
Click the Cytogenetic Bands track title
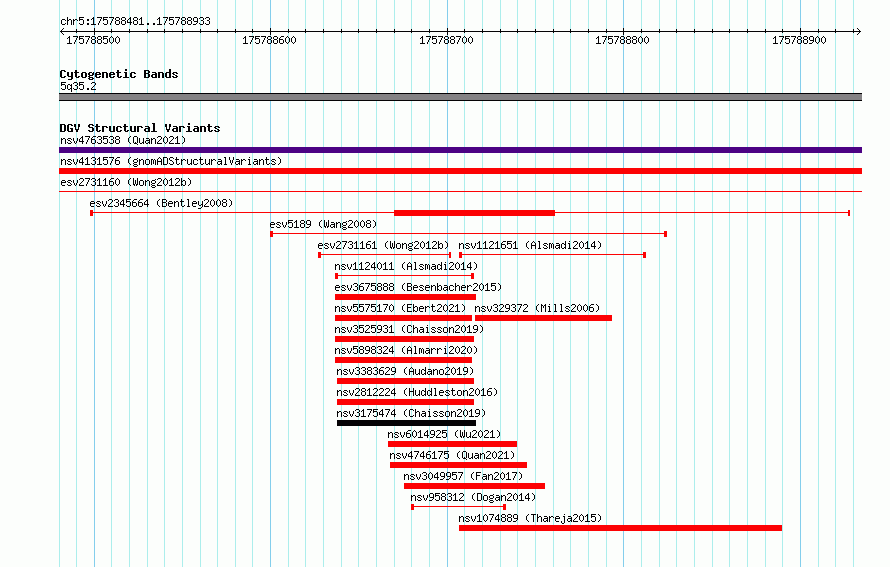pyautogui.click(x=119, y=74)
